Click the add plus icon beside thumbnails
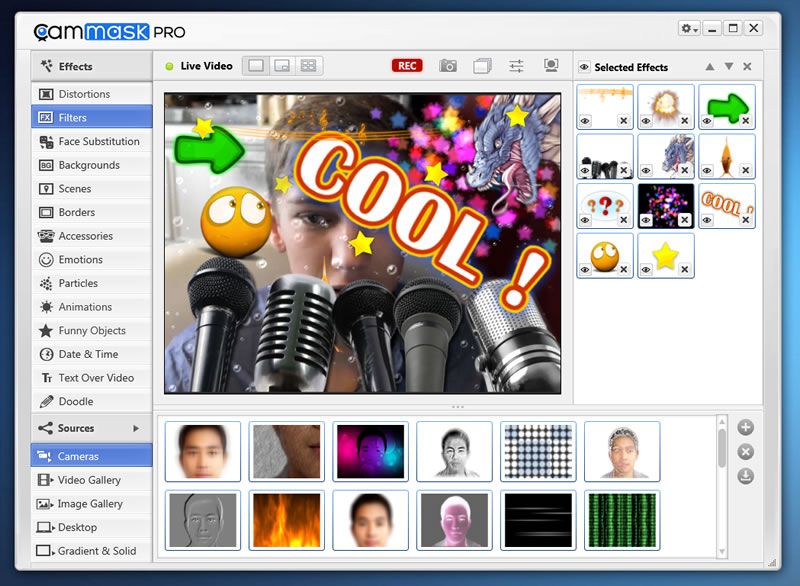 tap(745, 428)
